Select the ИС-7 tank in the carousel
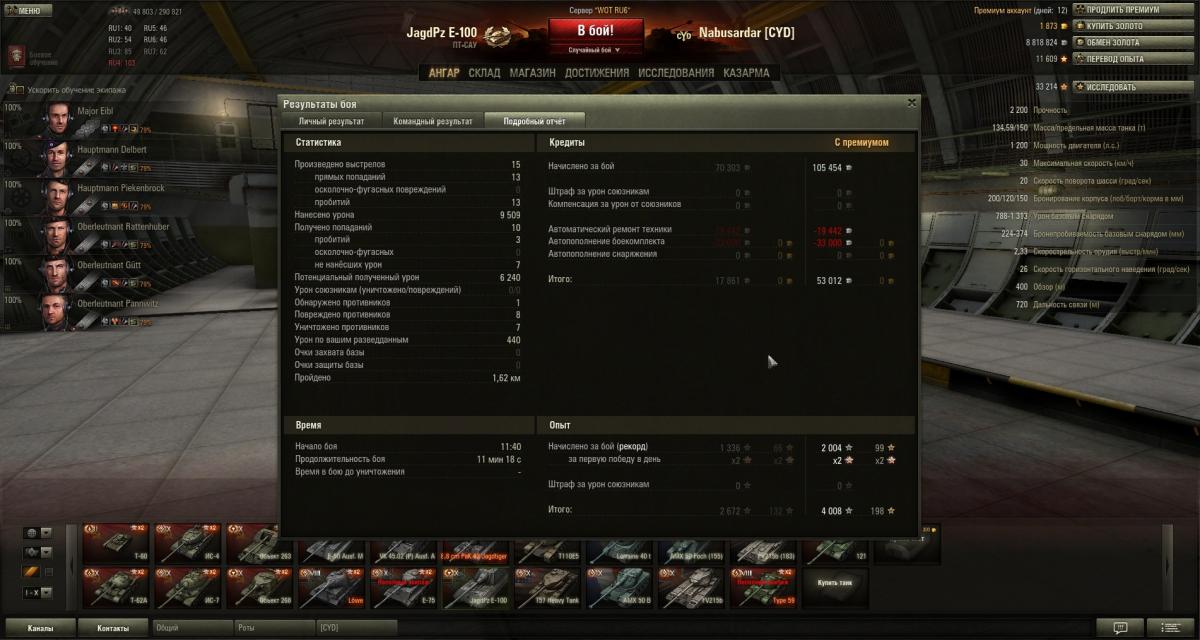 pyautogui.click(x=188, y=589)
